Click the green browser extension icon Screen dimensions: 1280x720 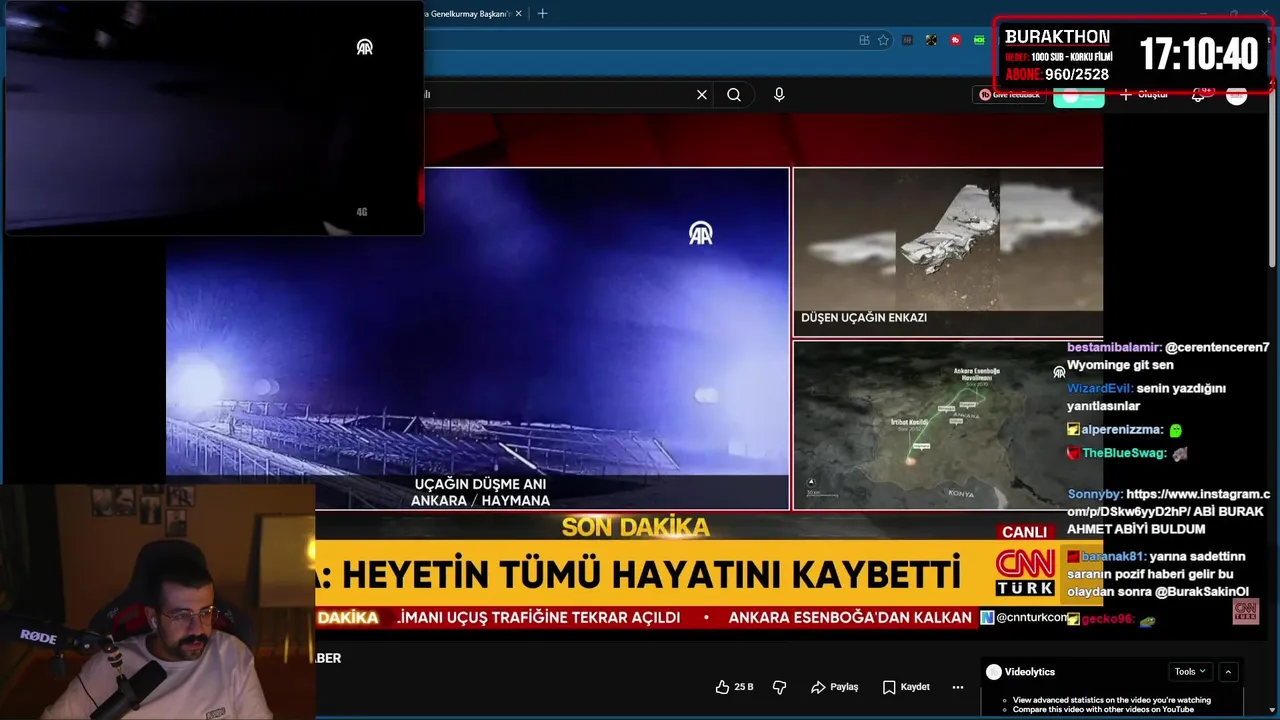[x=980, y=40]
